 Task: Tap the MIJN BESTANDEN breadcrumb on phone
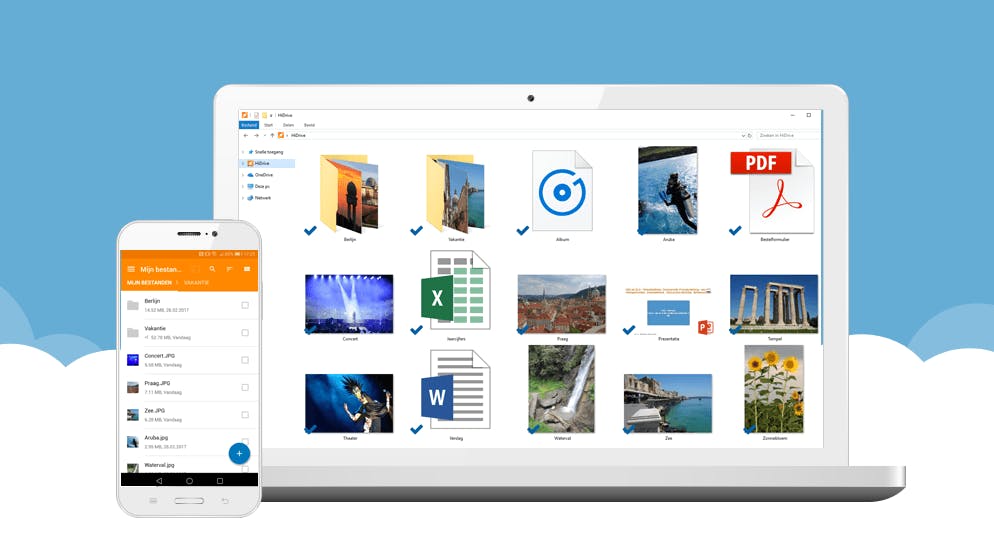149,283
